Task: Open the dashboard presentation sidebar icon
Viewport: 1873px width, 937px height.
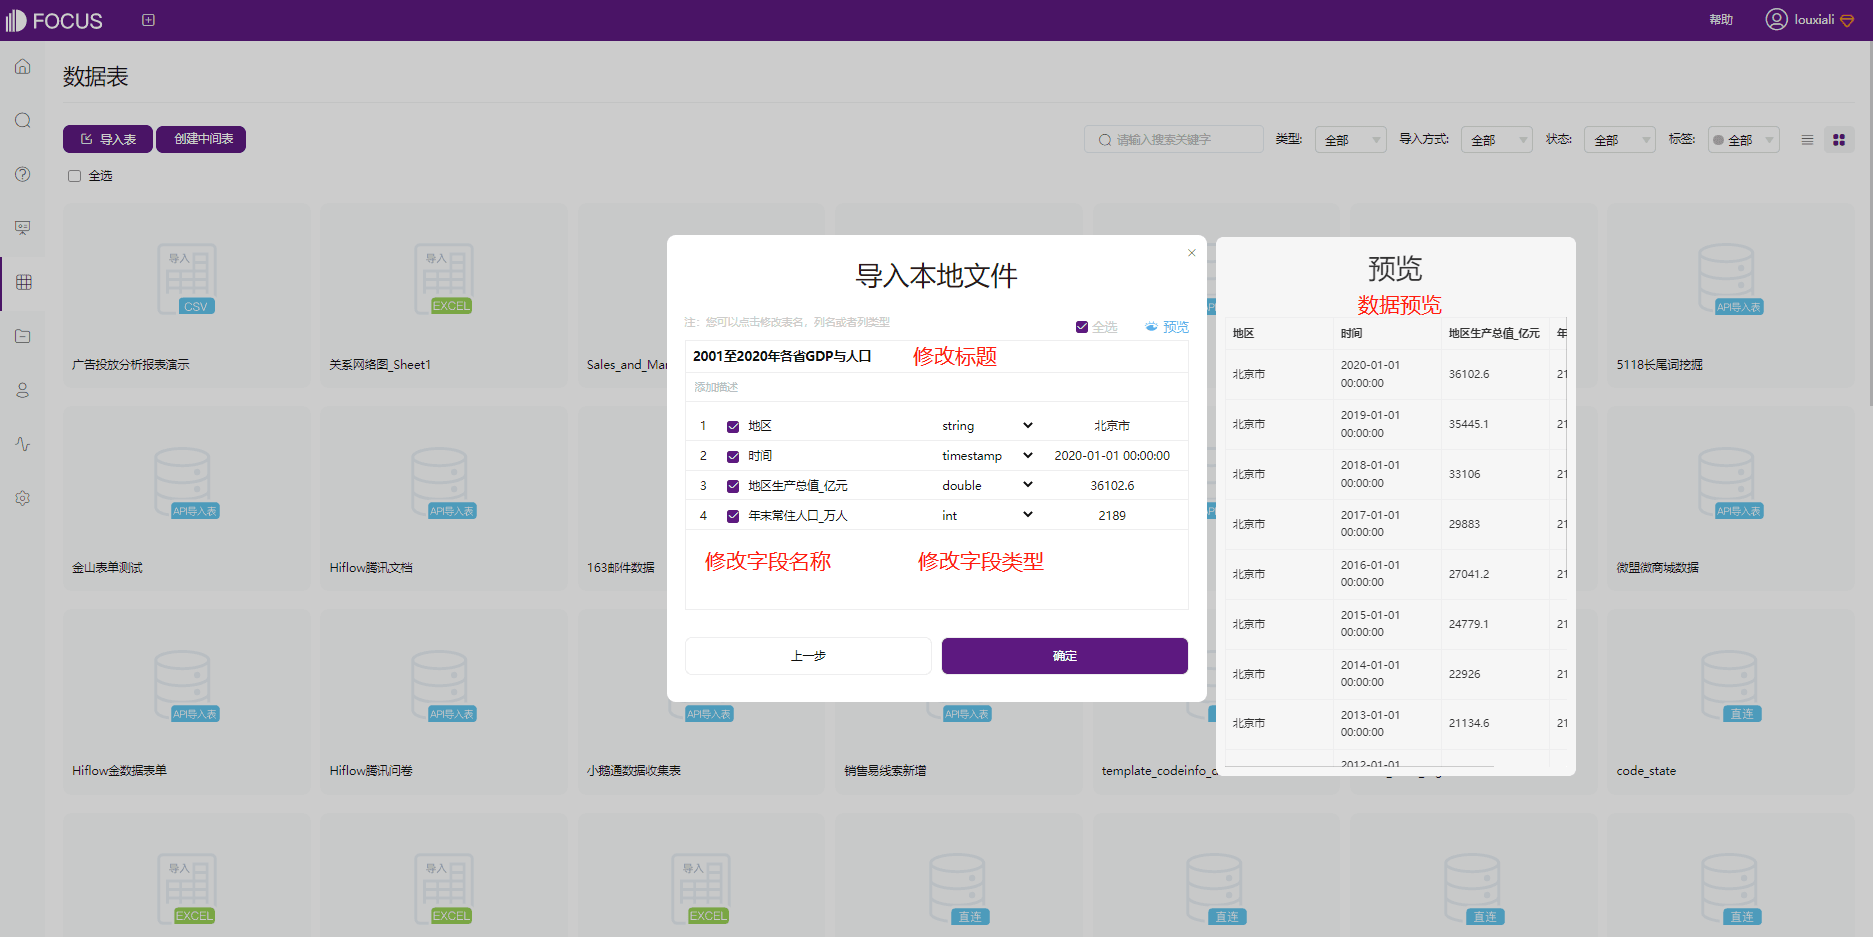Action: pyautogui.click(x=22, y=228)
